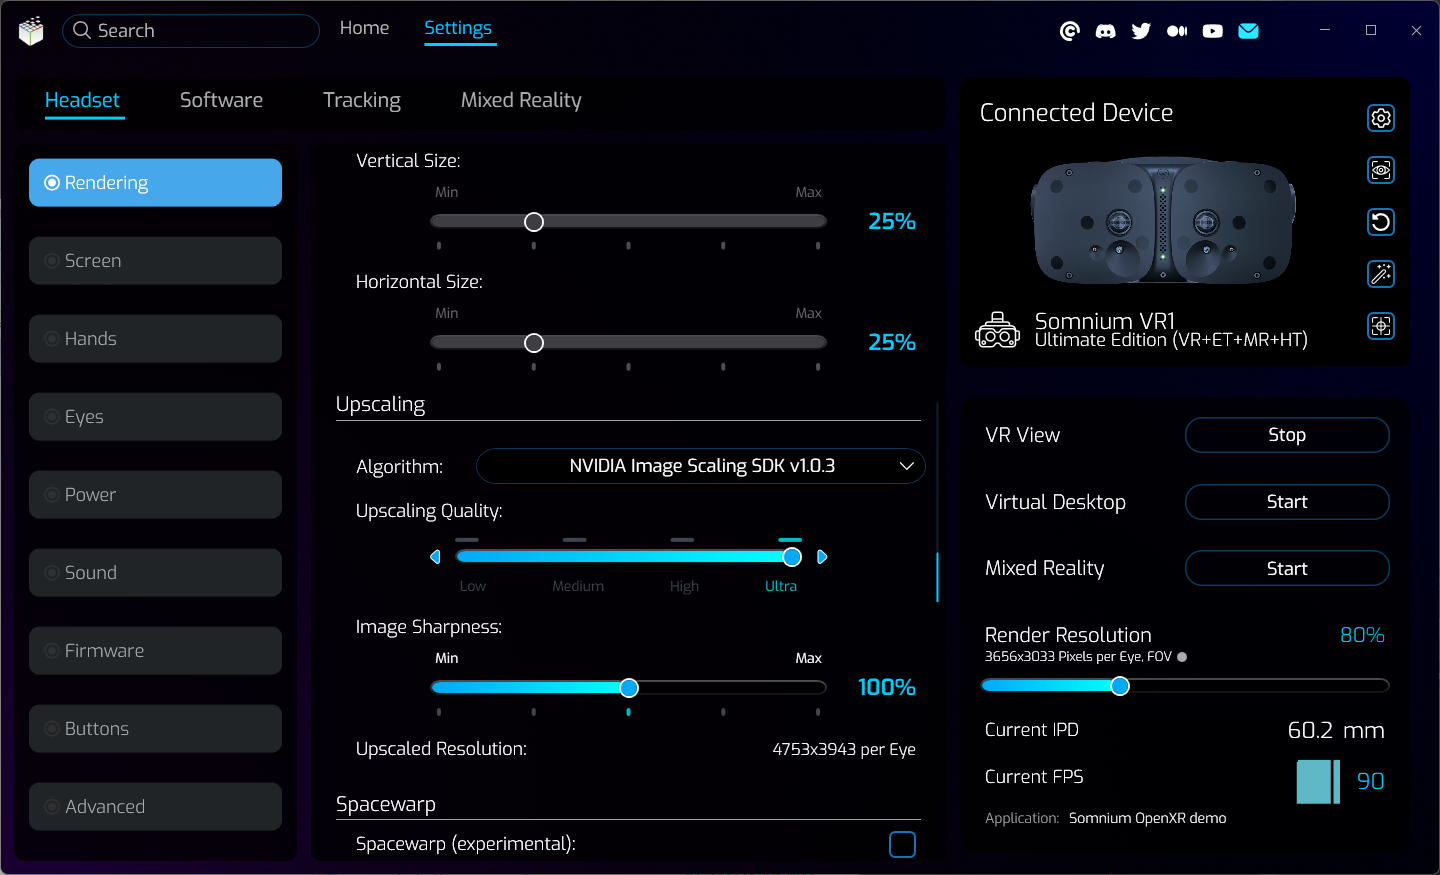Click the left arrow of Upscaling Quality
The height and width of the screenshot is (875, 1440).
pyautogui.click(x=435, y=557)
